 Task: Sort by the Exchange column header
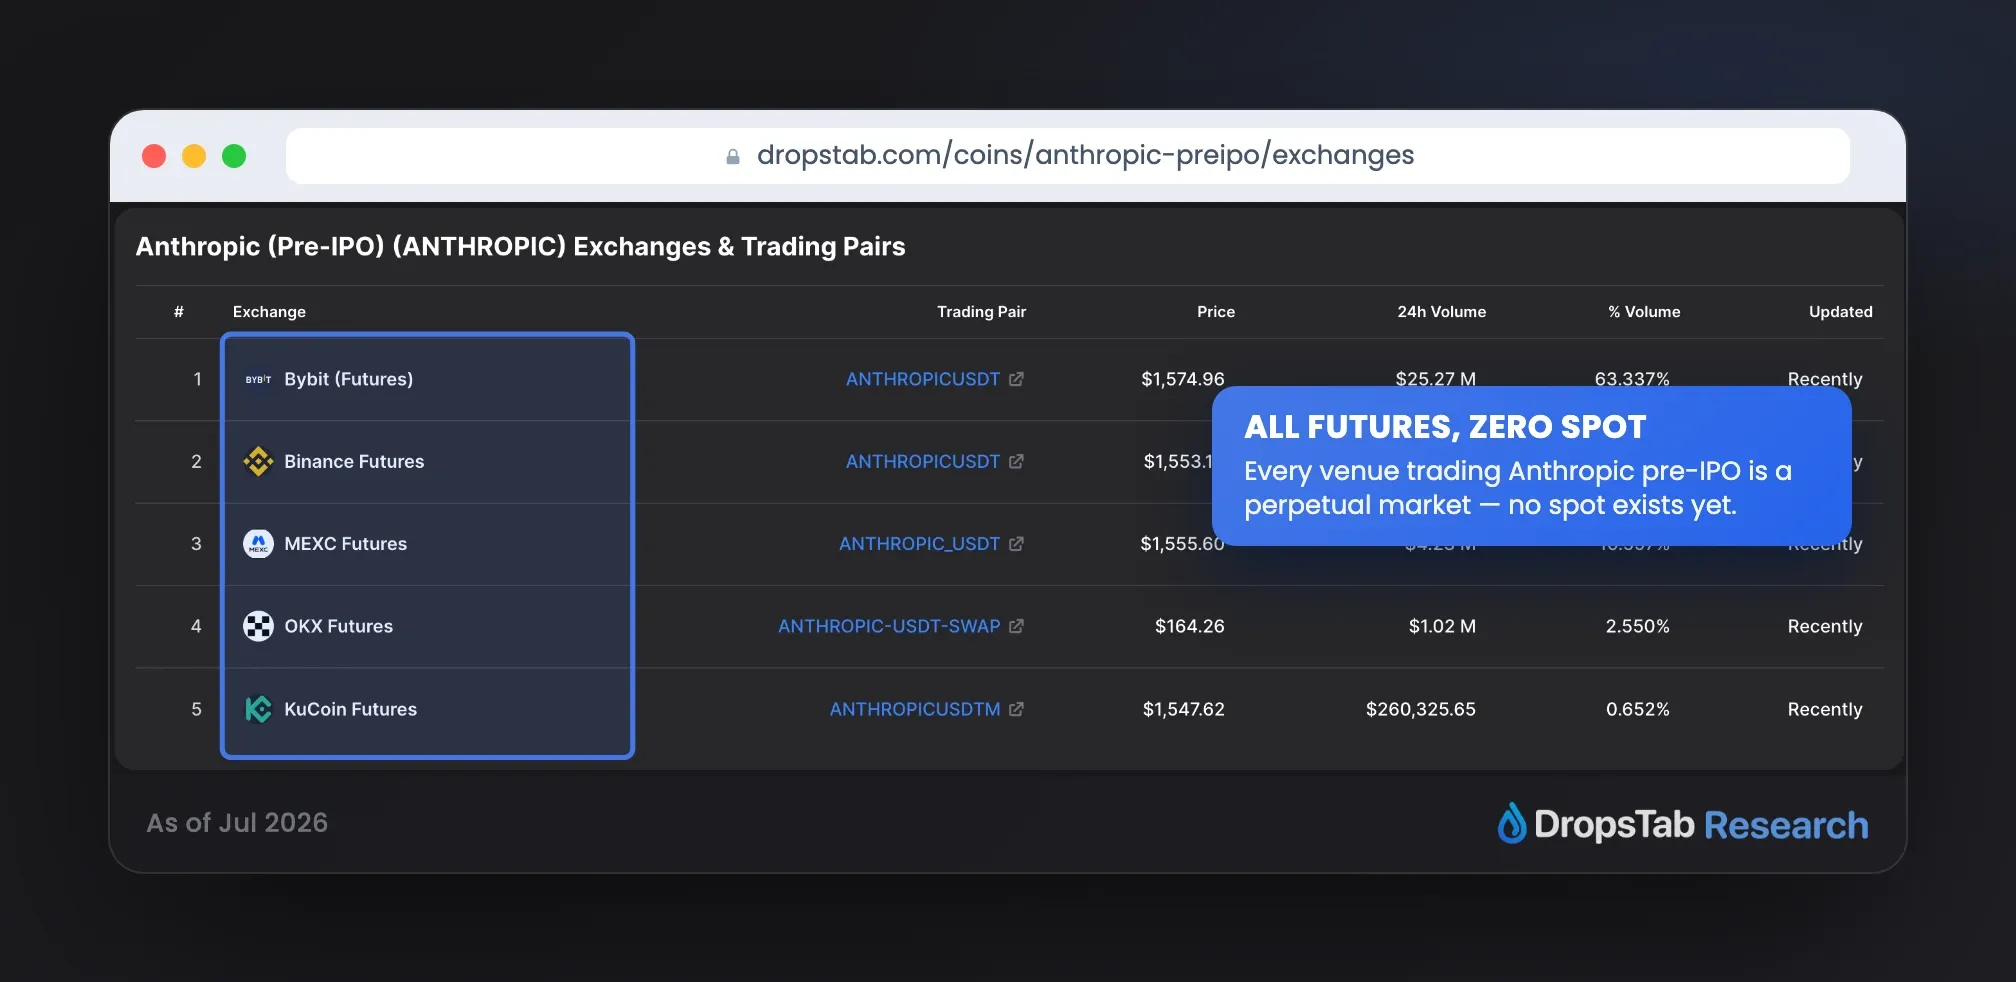[269, 312]
